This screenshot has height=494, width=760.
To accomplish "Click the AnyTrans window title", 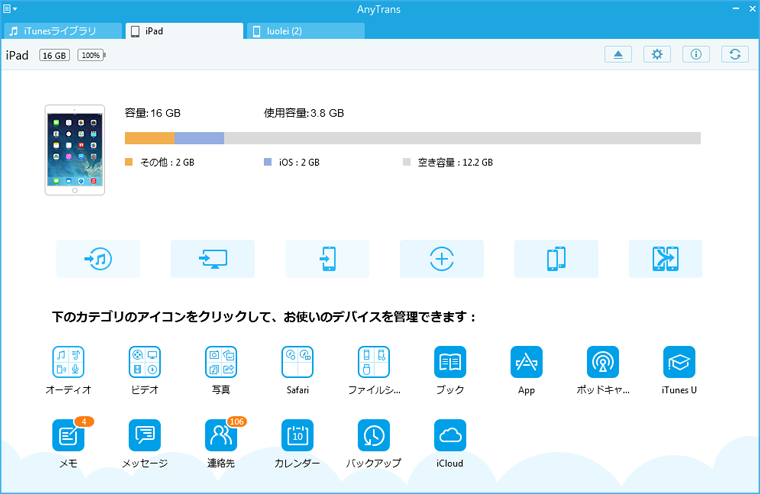I will point(379,9).
